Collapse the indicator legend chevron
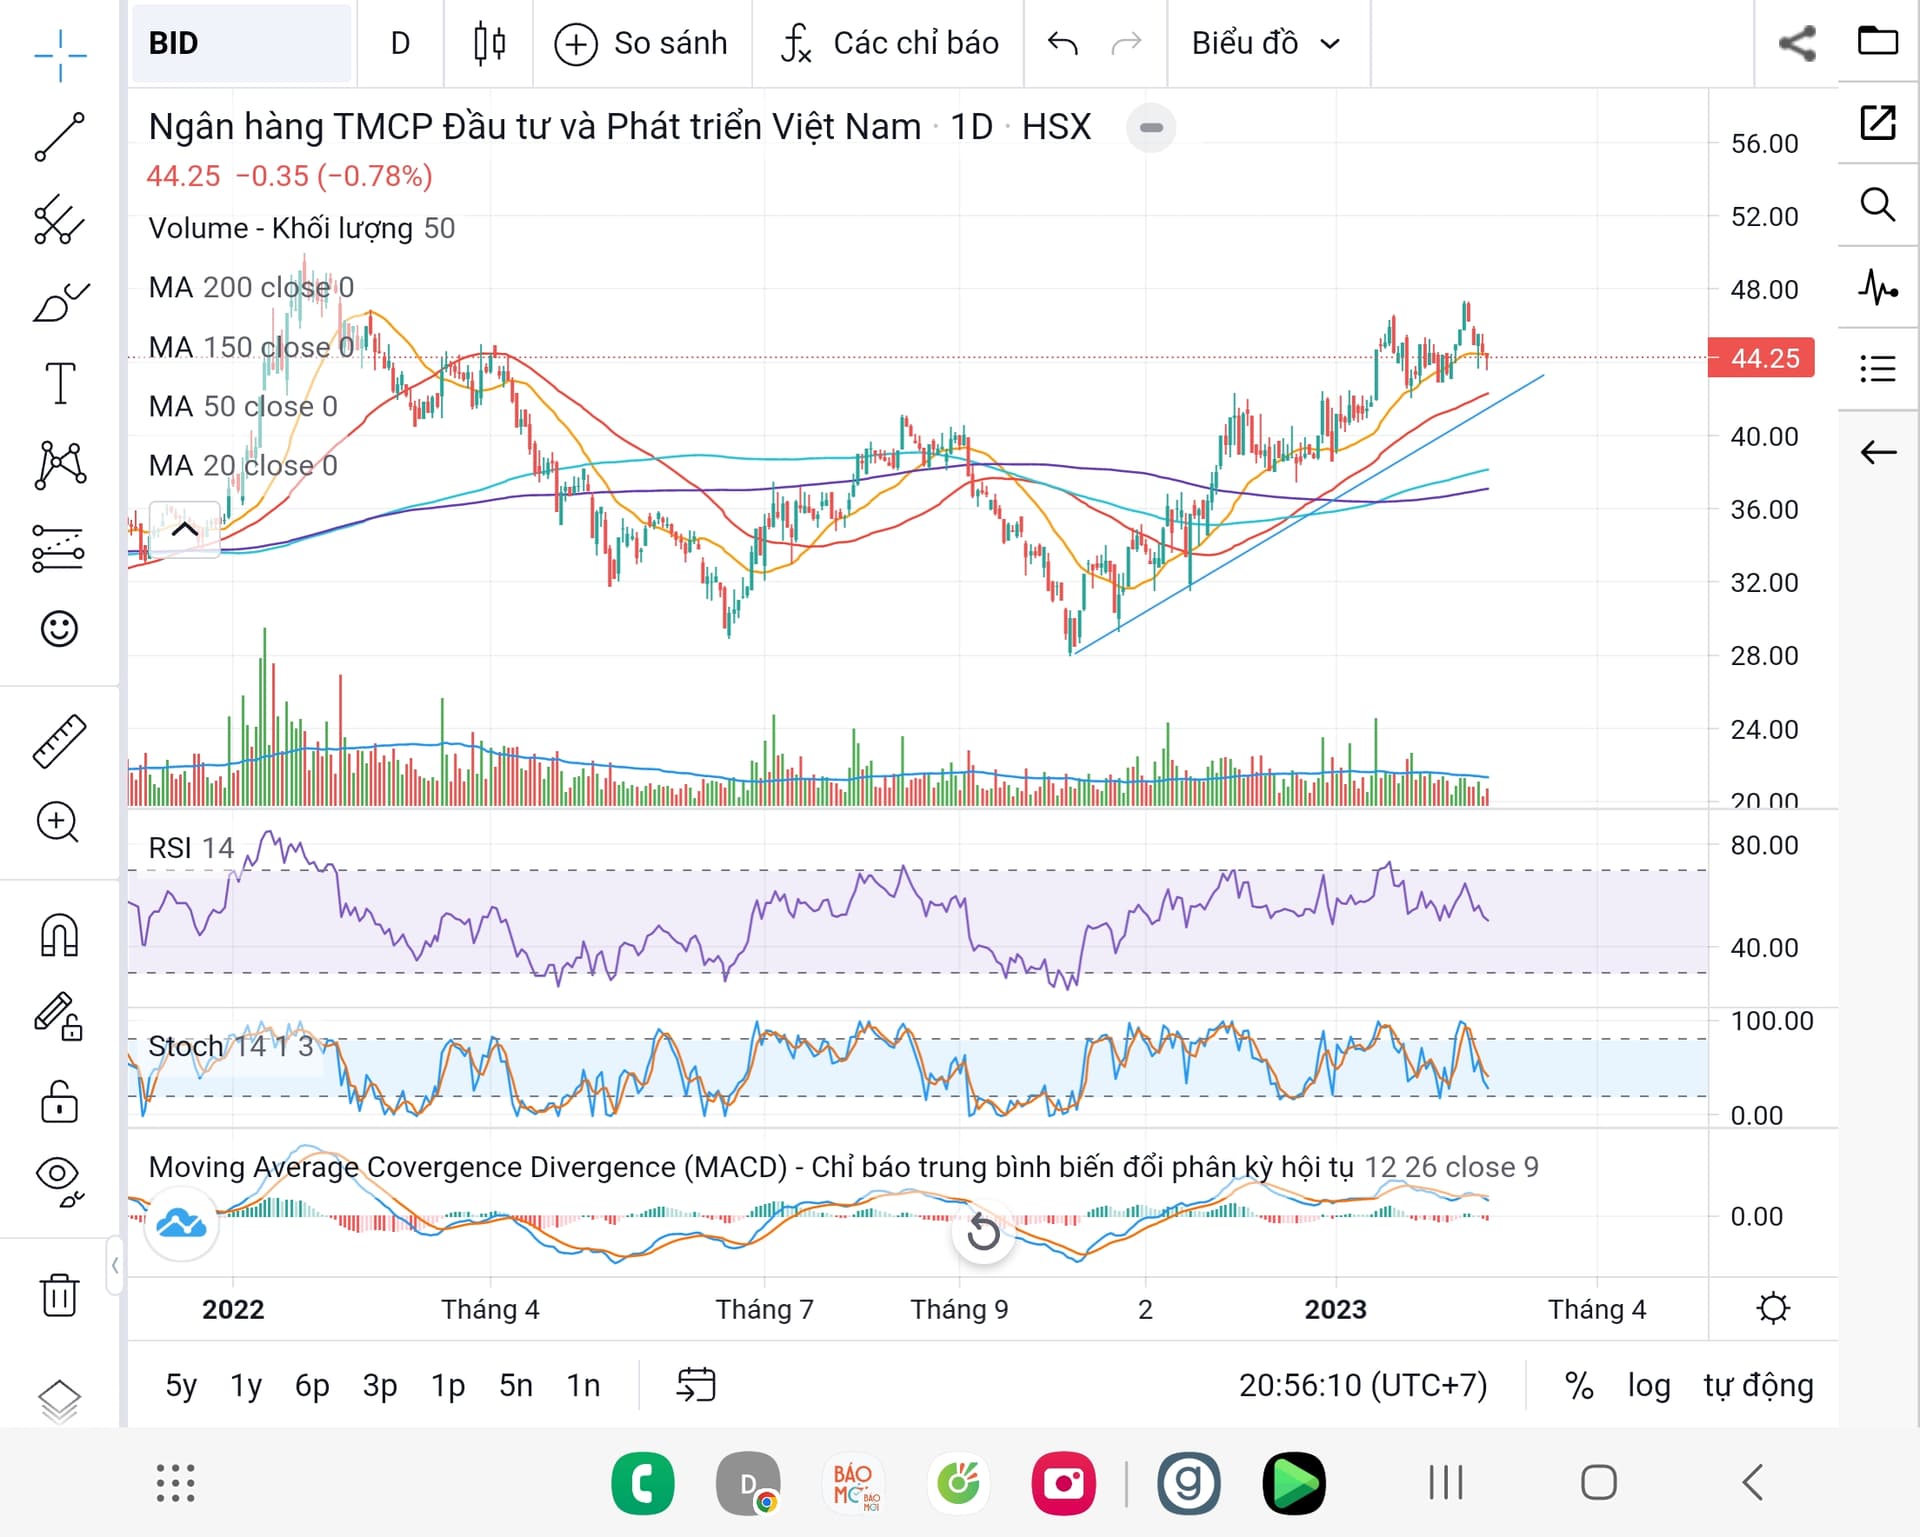This screenshot has height=1537, width=1920. pos(184,529)
